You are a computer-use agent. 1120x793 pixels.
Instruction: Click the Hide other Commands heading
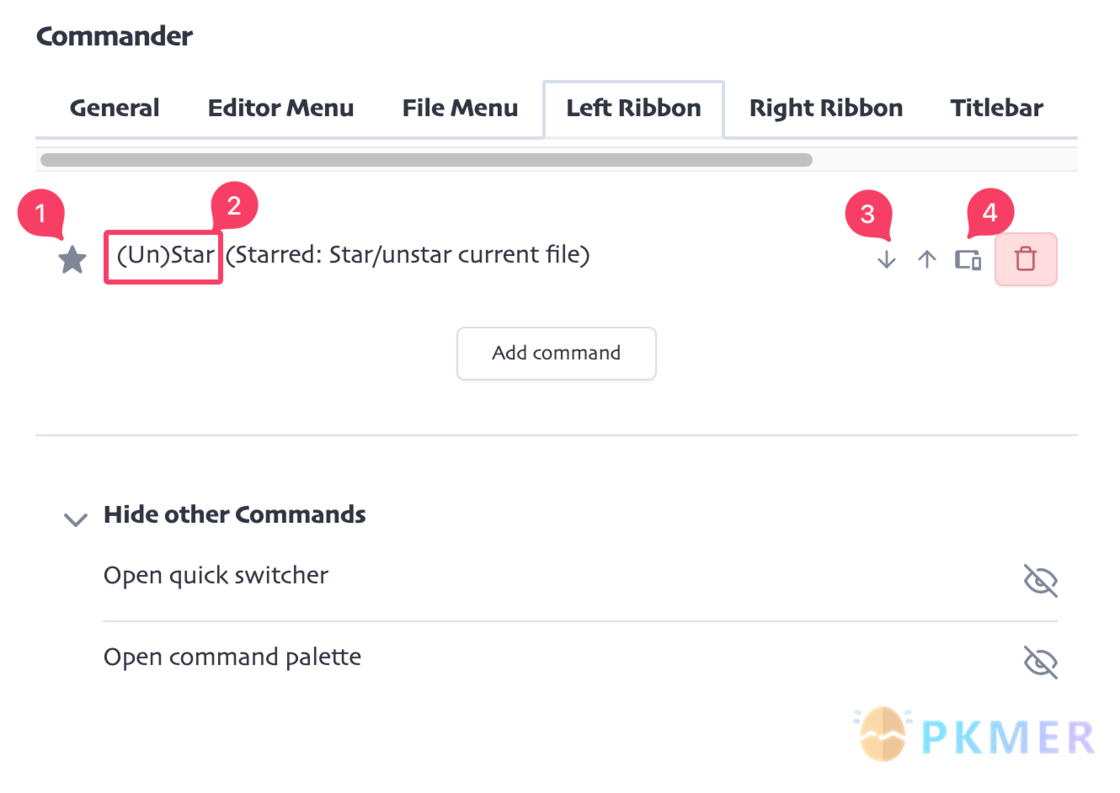click(234, 514)
